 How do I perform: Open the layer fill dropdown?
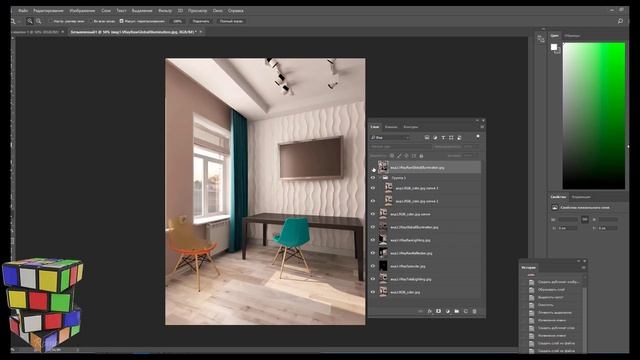coord(471,156)
